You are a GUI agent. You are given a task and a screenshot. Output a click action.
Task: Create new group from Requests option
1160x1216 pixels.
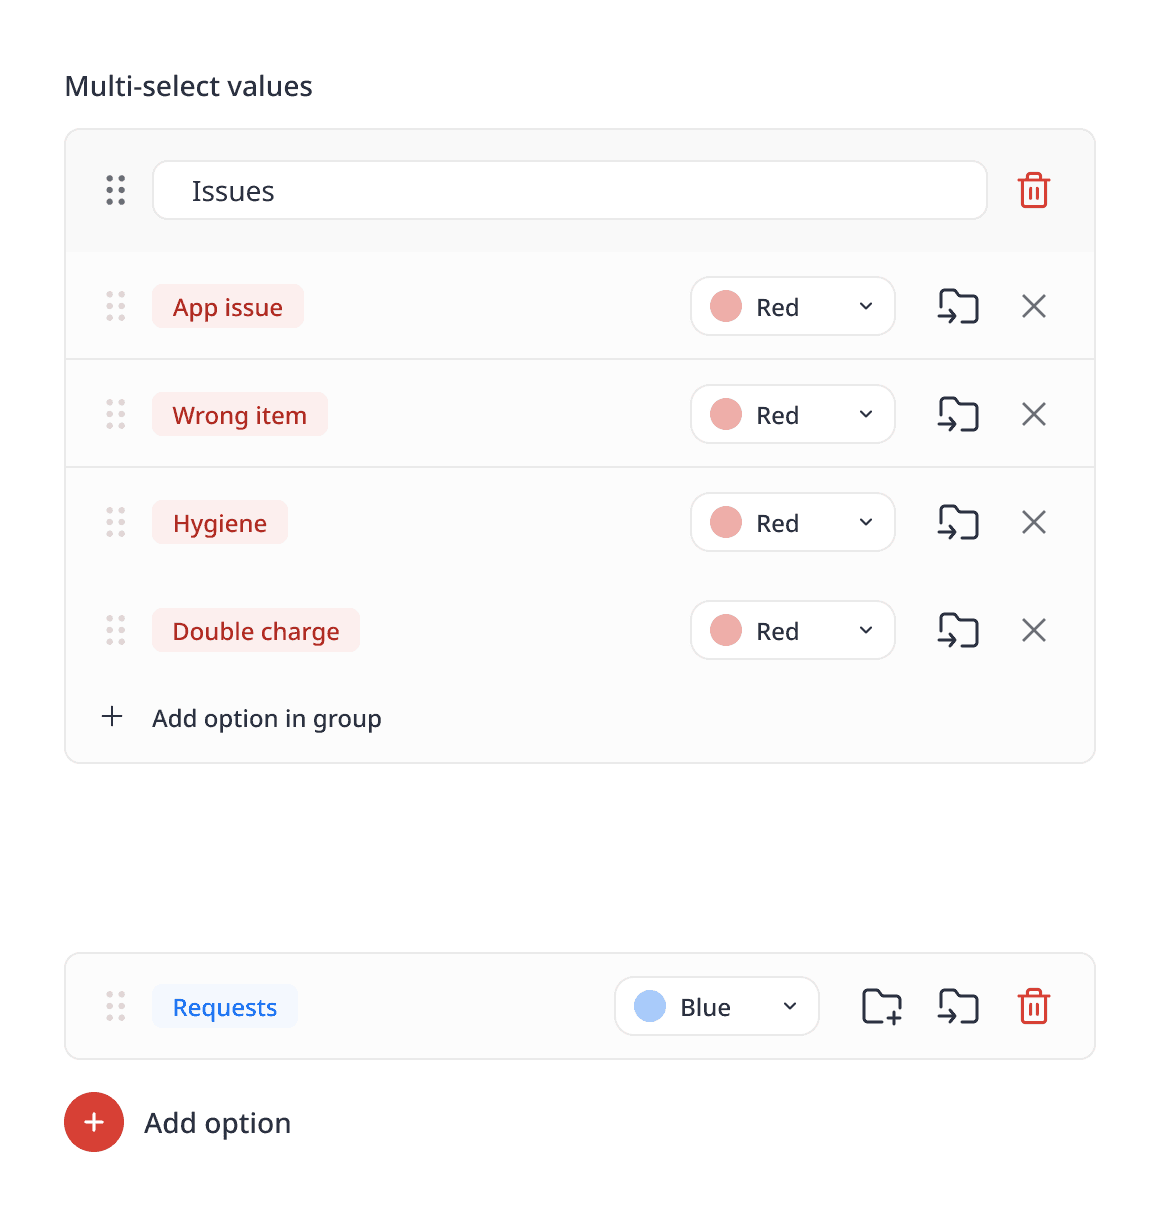tap(881, 1006)
